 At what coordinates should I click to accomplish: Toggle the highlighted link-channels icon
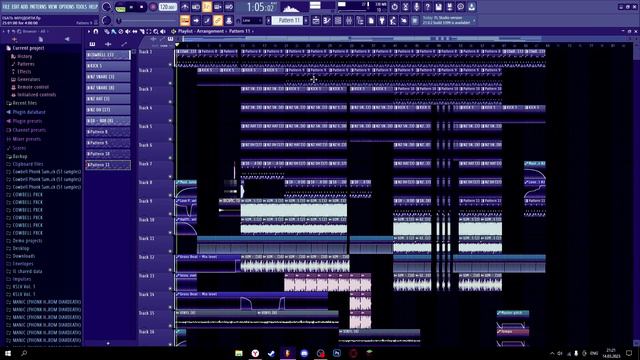point(218,20)
